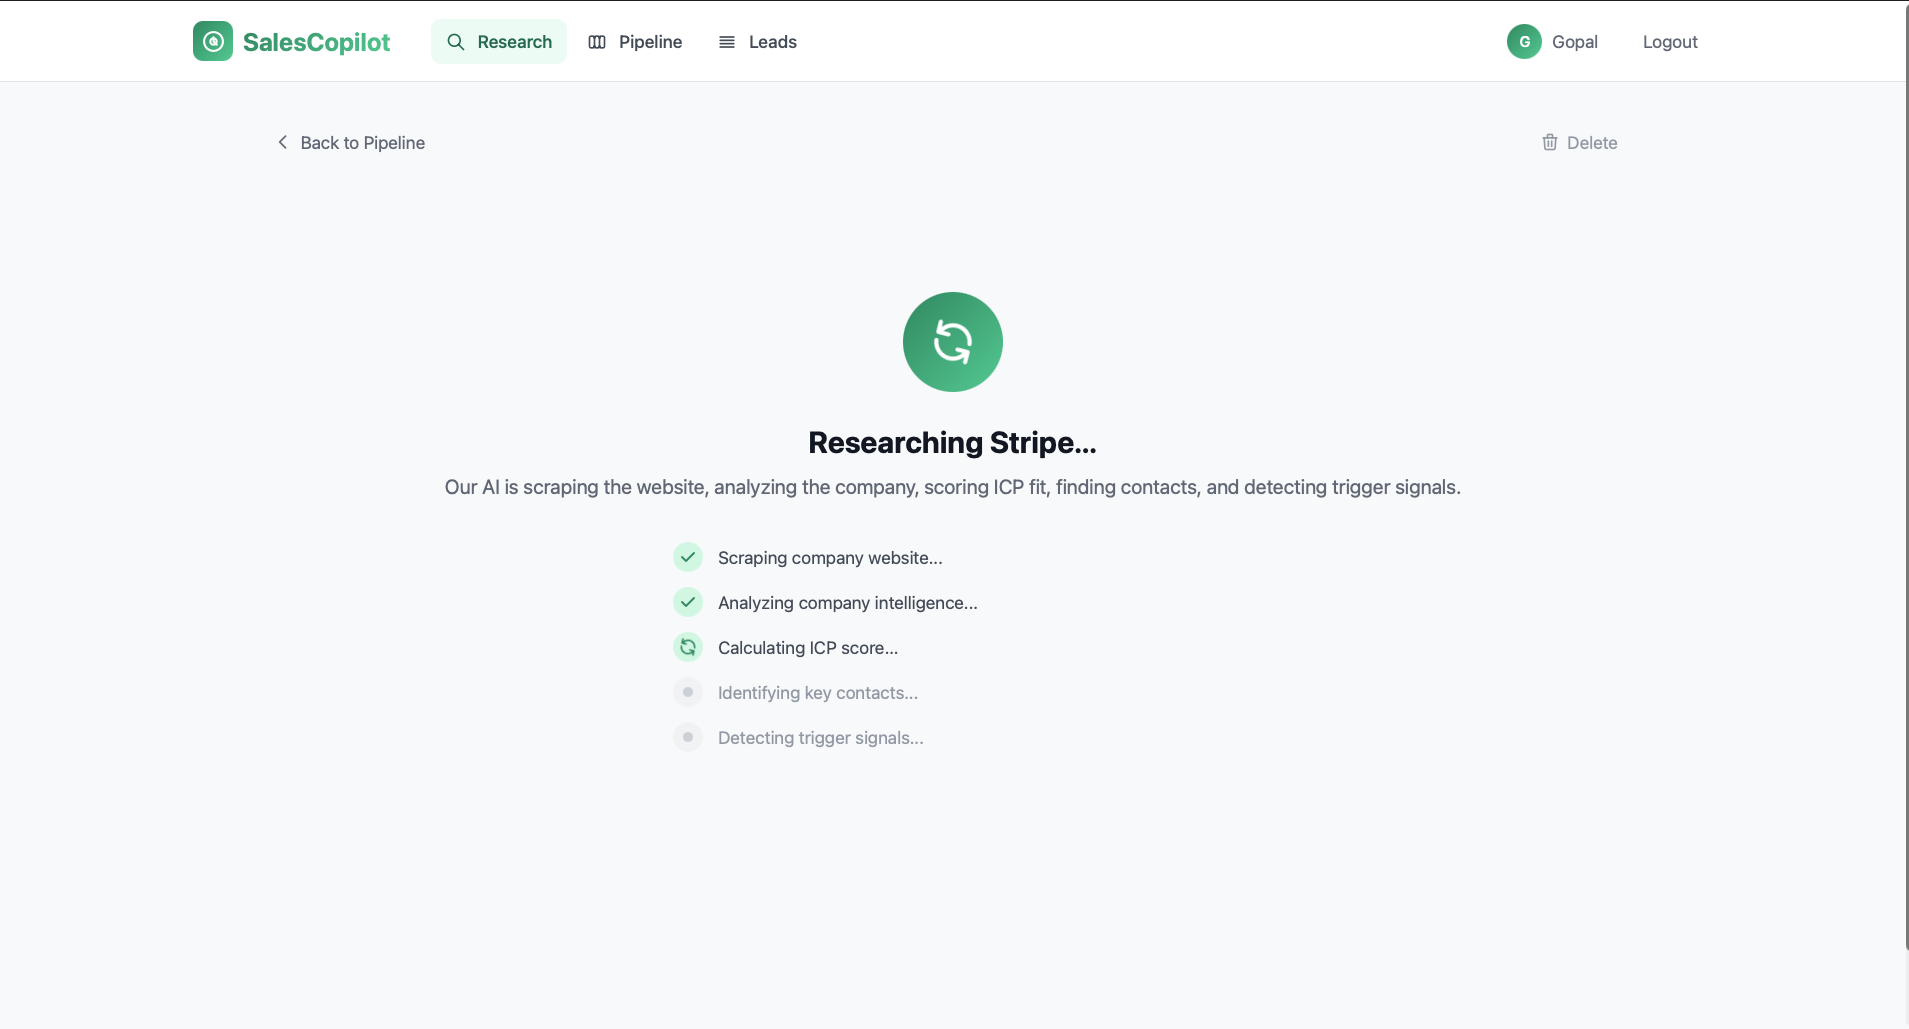
Task: Toggle the checkmark for Scraping company website
Action: (688, 557)
